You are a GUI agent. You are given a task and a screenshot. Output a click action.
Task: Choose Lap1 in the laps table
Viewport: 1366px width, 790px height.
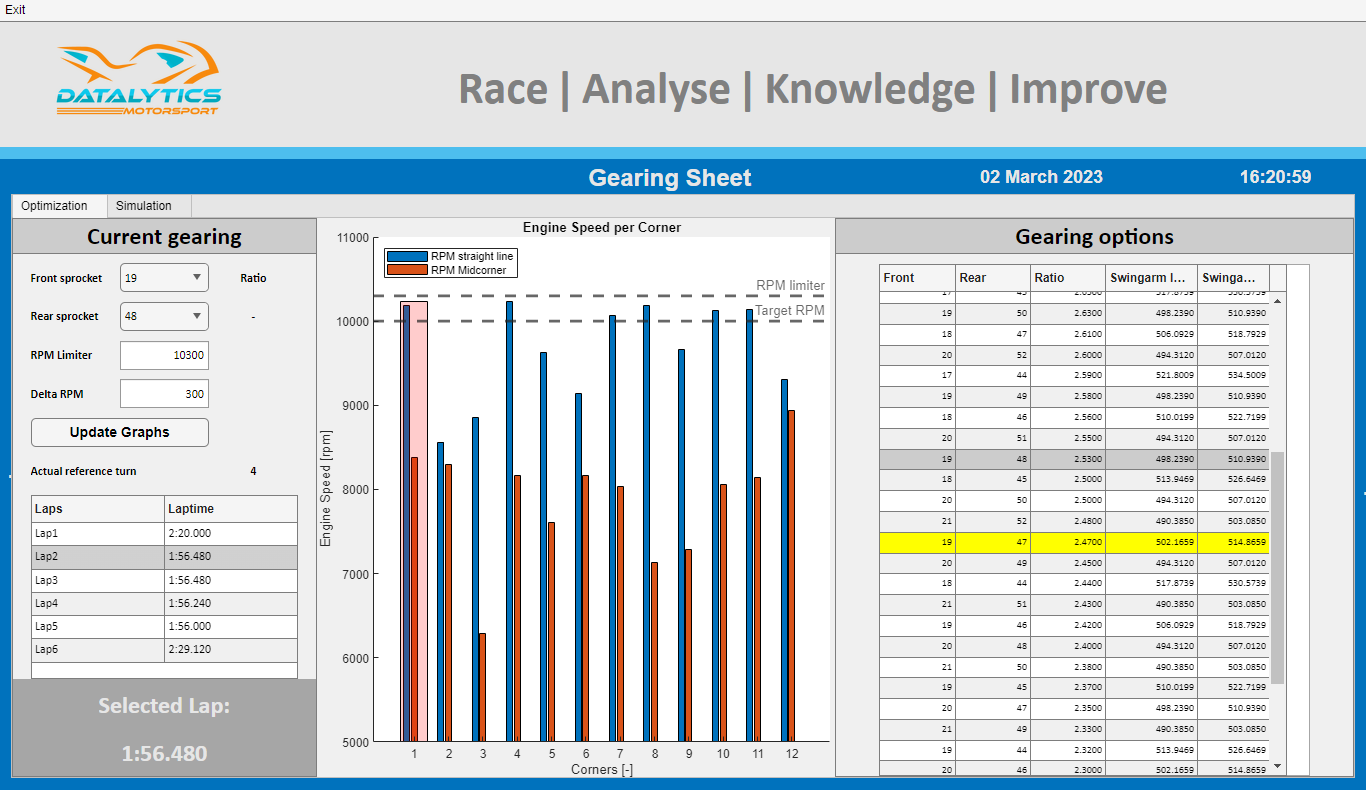pyautogui.click(x=98, y=534)
